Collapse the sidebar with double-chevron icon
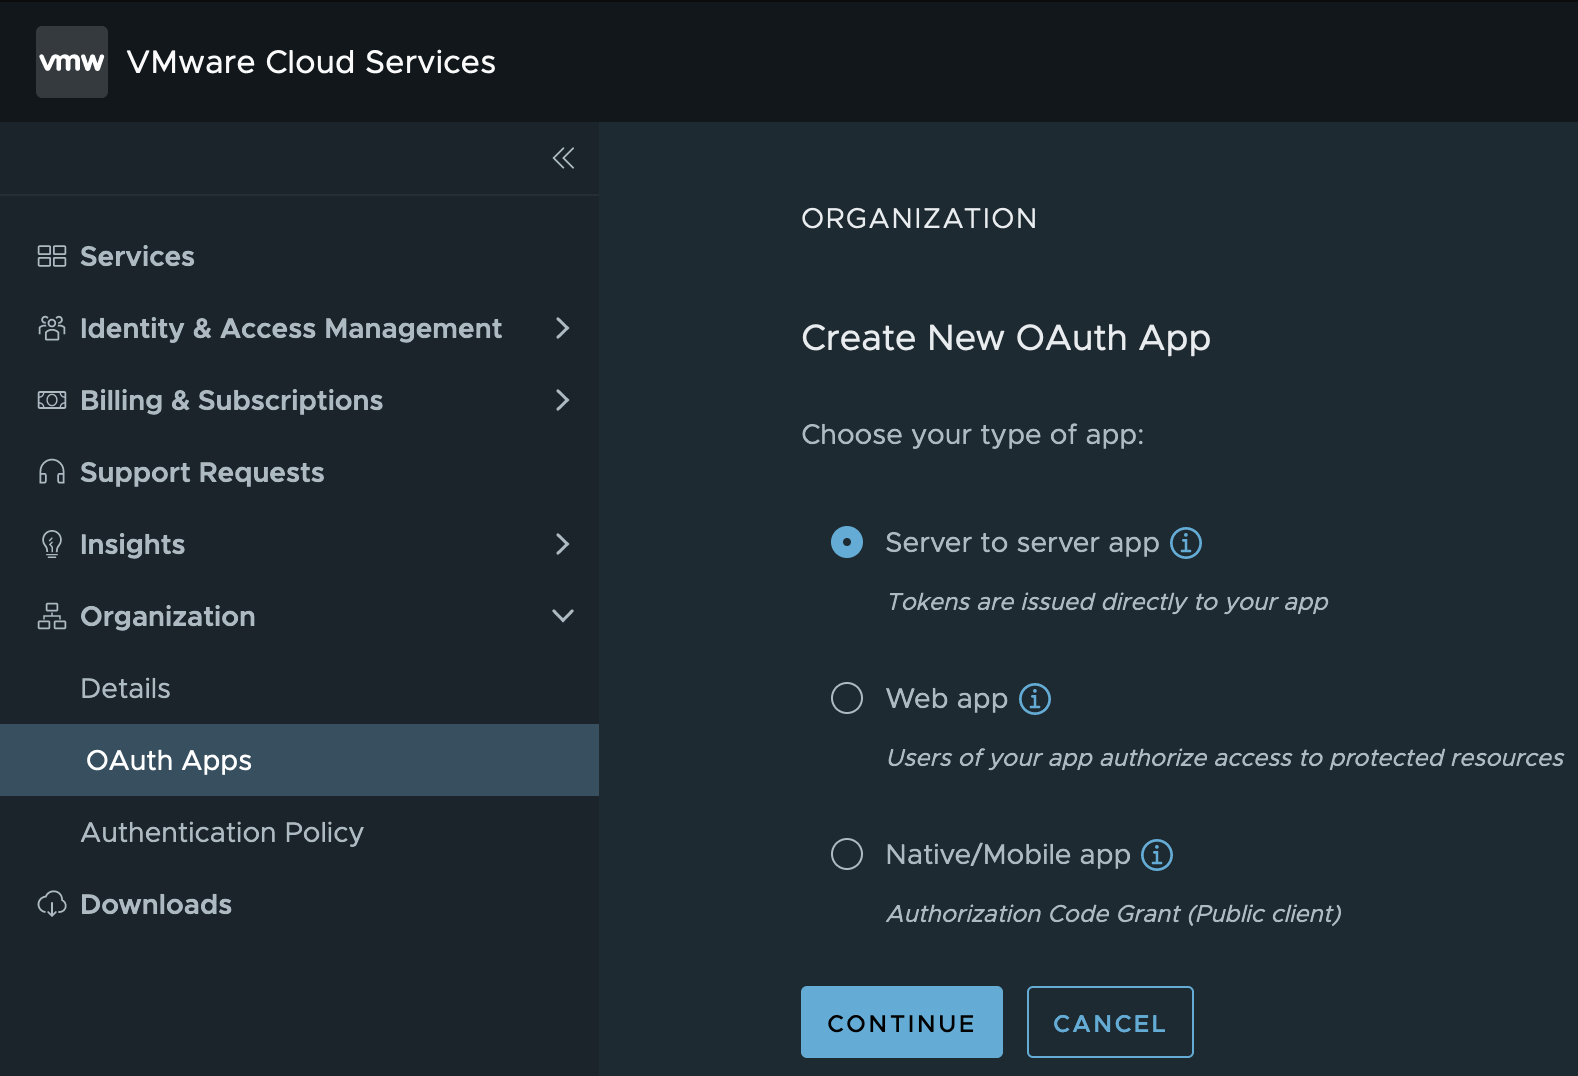1578x1076 pixels. click(563, 158)
